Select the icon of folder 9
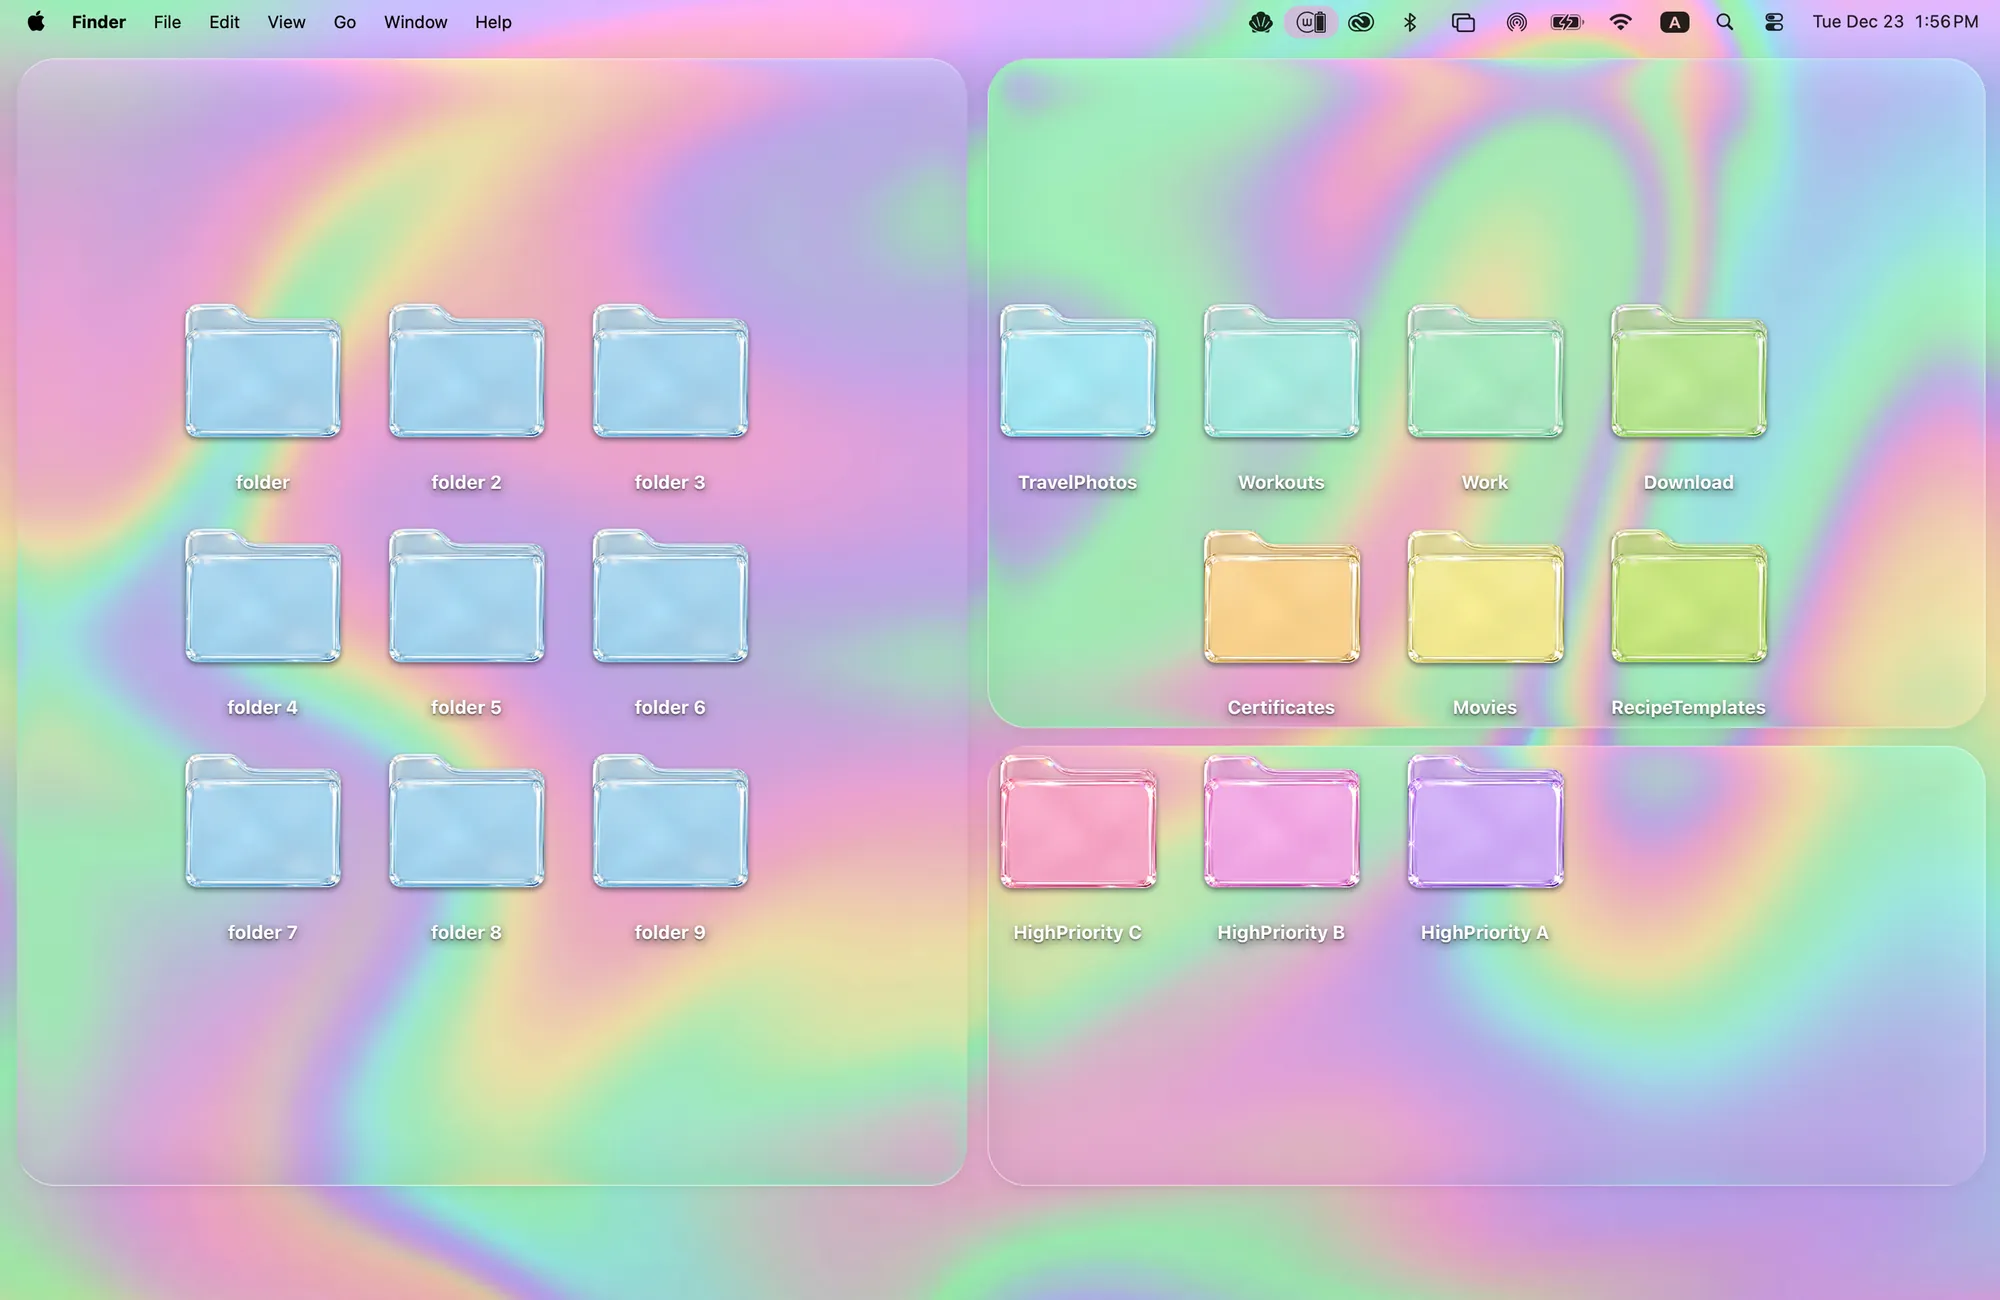The height and width of the screenshot is (1300, 2000). pyautogui.click(x=670, y=821)
